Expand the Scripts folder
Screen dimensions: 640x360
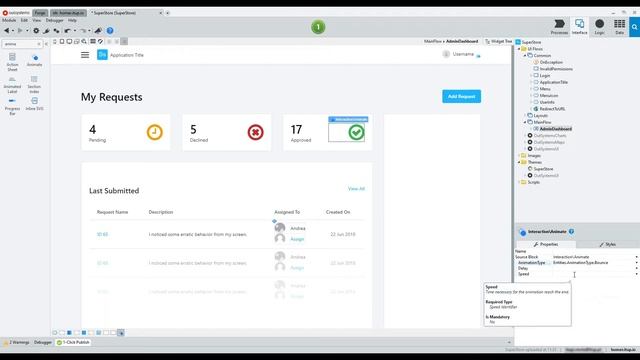[519, 182]
